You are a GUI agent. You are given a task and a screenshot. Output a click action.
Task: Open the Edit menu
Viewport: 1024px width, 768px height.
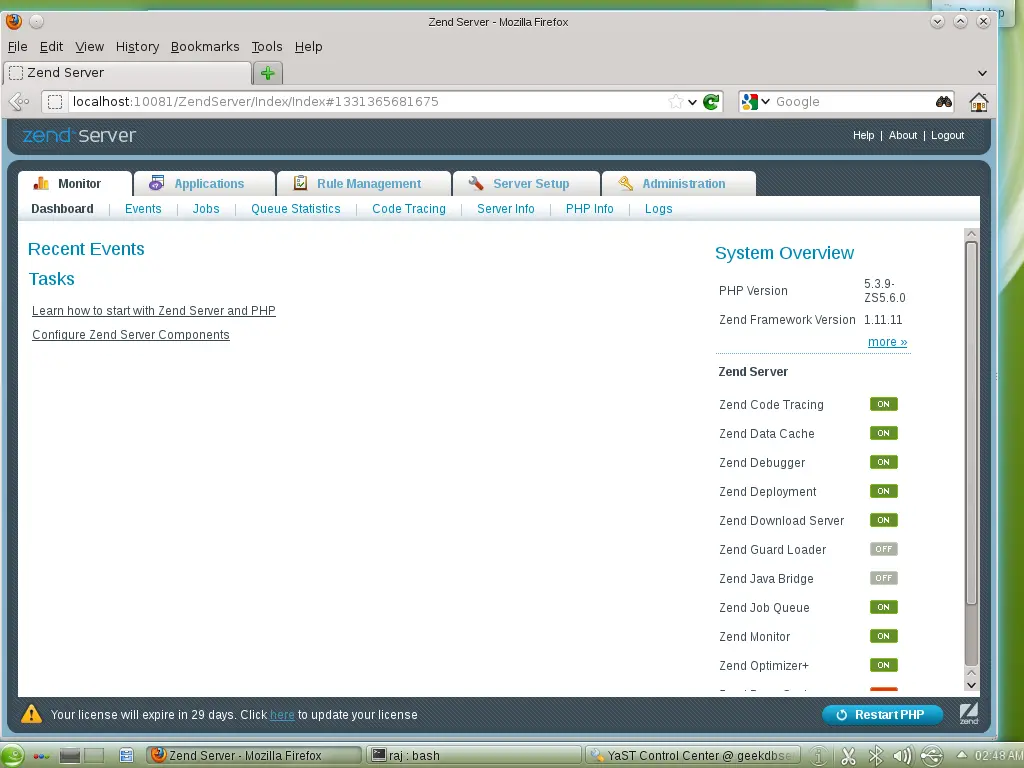(x=51, y=46)
